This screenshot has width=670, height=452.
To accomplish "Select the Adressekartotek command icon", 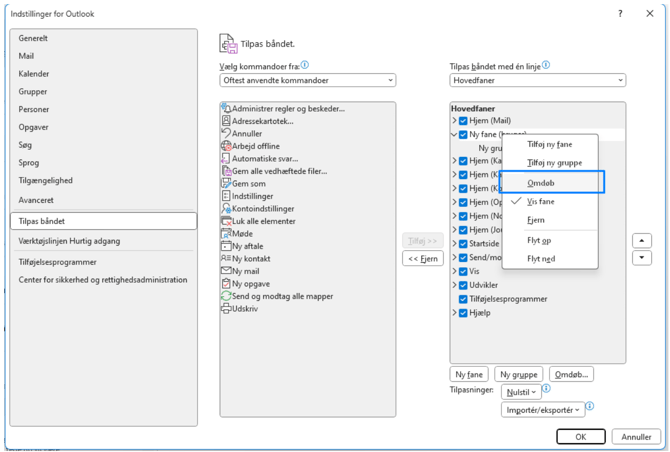I will coord(227,121).
